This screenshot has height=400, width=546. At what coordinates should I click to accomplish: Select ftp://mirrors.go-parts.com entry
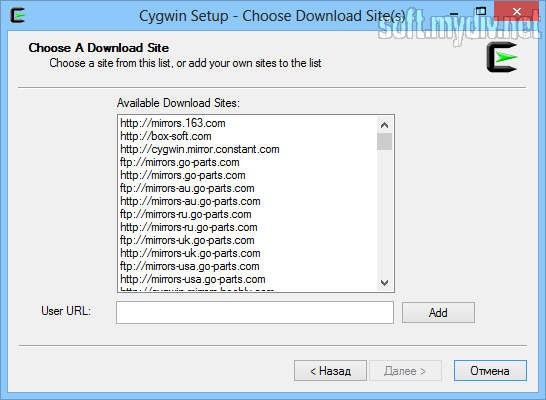pos(180,162)
